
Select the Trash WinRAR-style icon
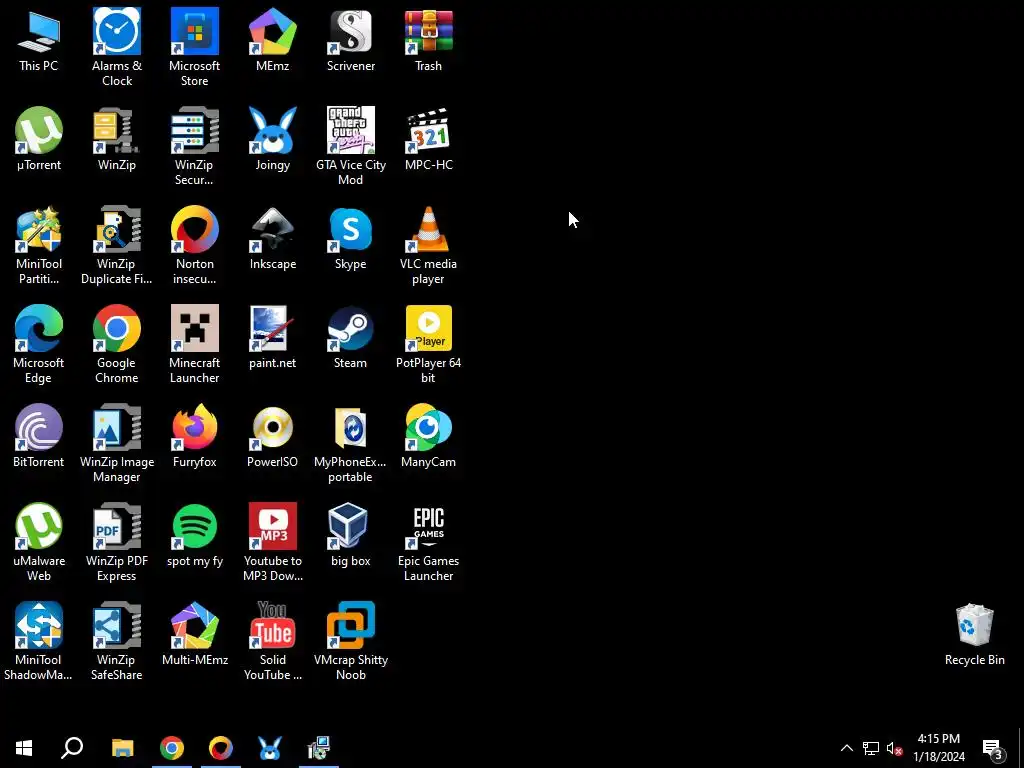coord(428,40)
